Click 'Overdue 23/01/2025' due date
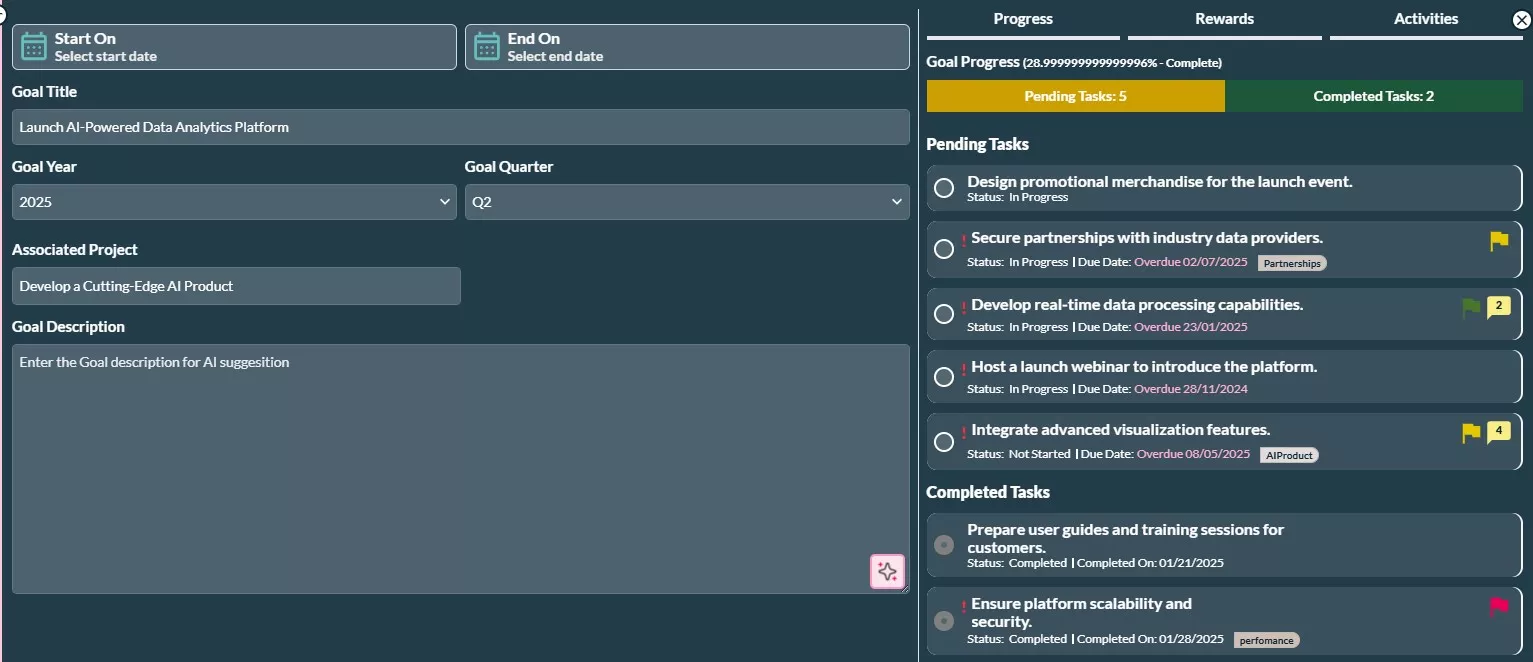Image resolution: width=1533 pixels, height=662 pixels. (x=1191, y=327)
